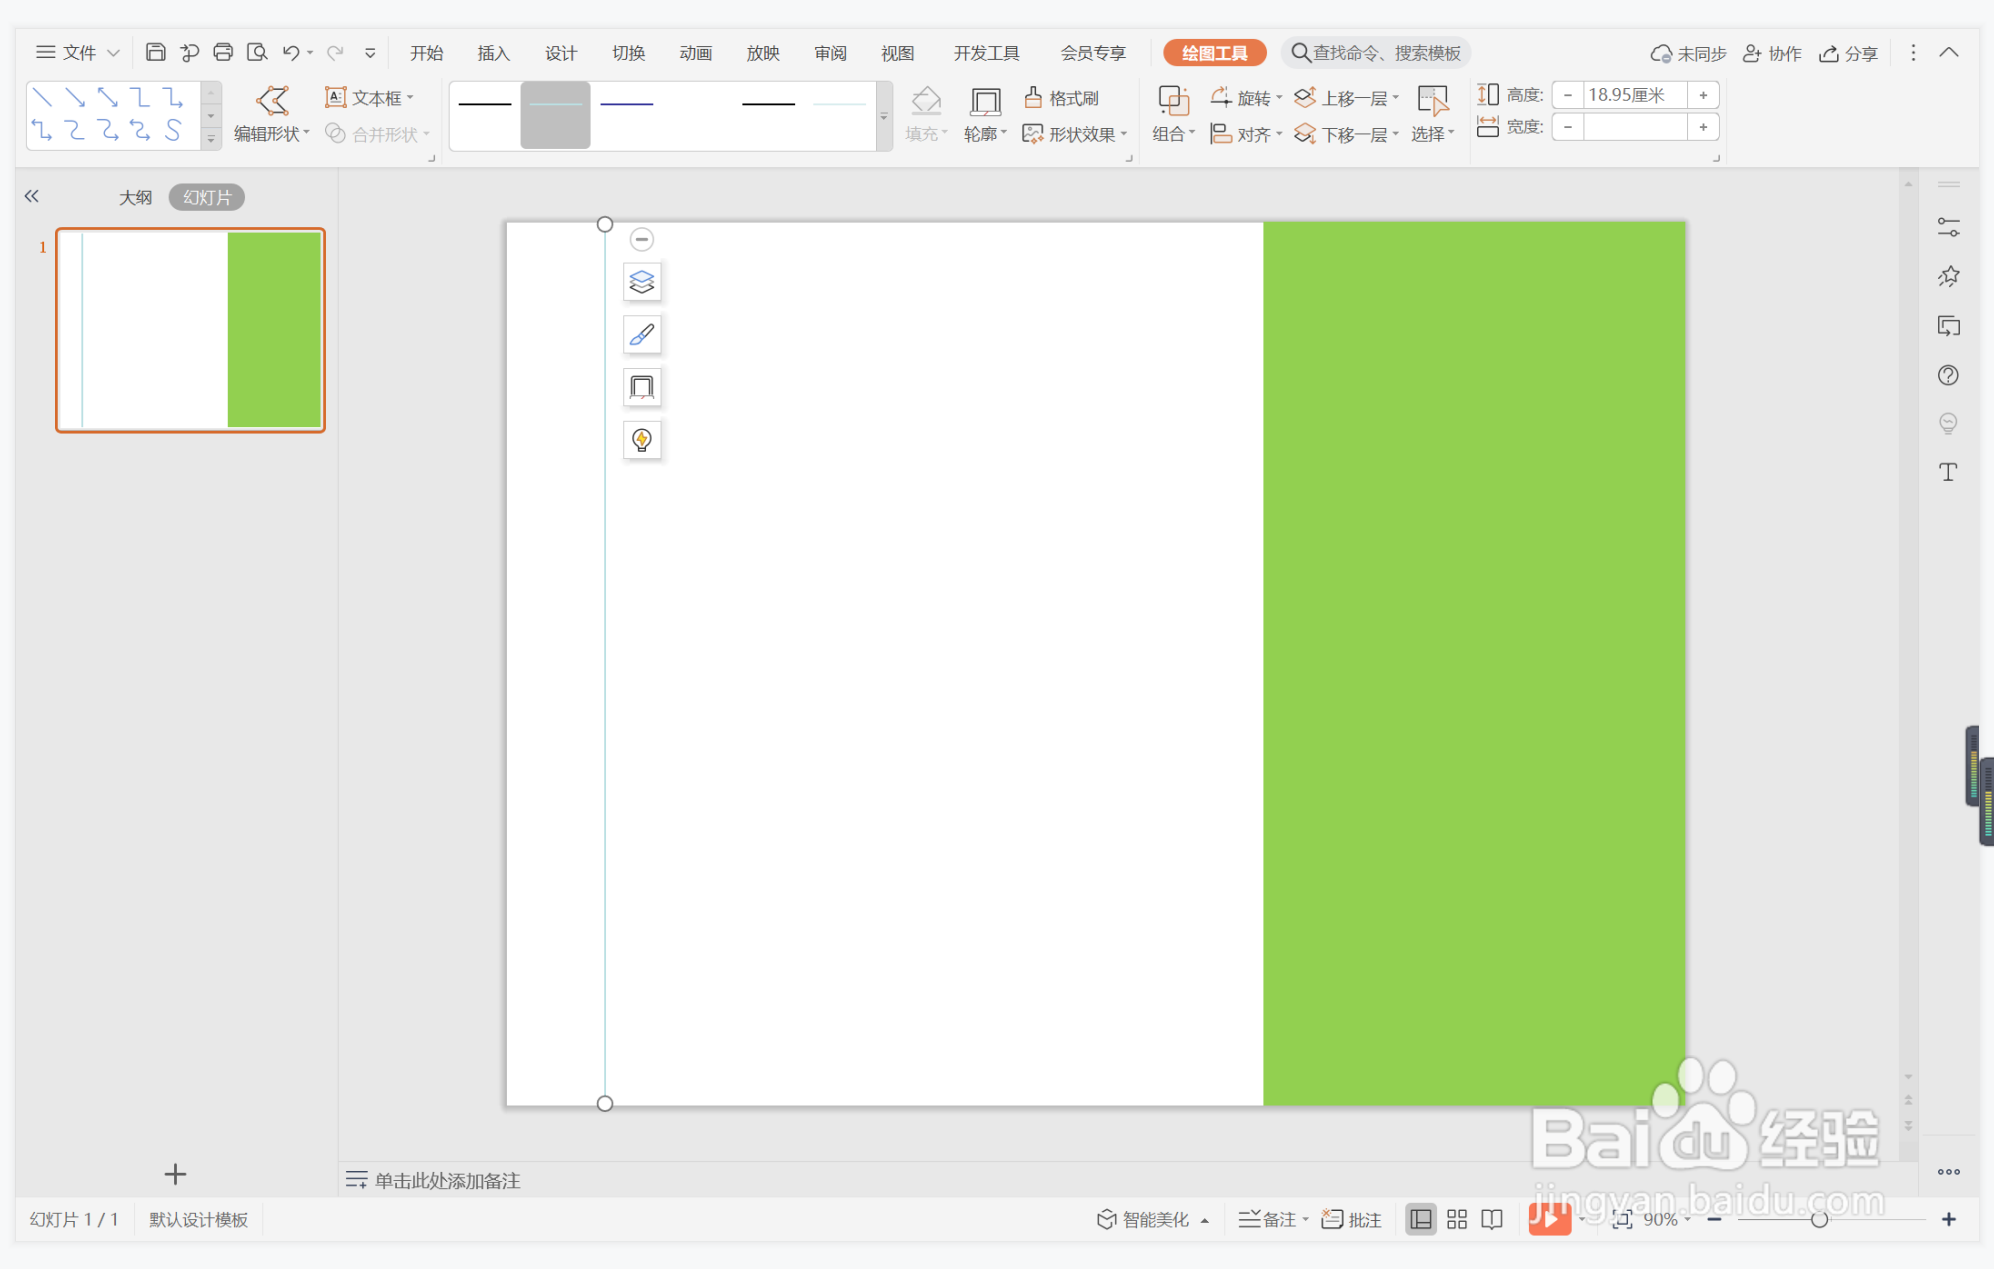Switch to the Outline (大纲) pane tab
The width and height of the screenshot is (1994, 1269).
point(135,197)
